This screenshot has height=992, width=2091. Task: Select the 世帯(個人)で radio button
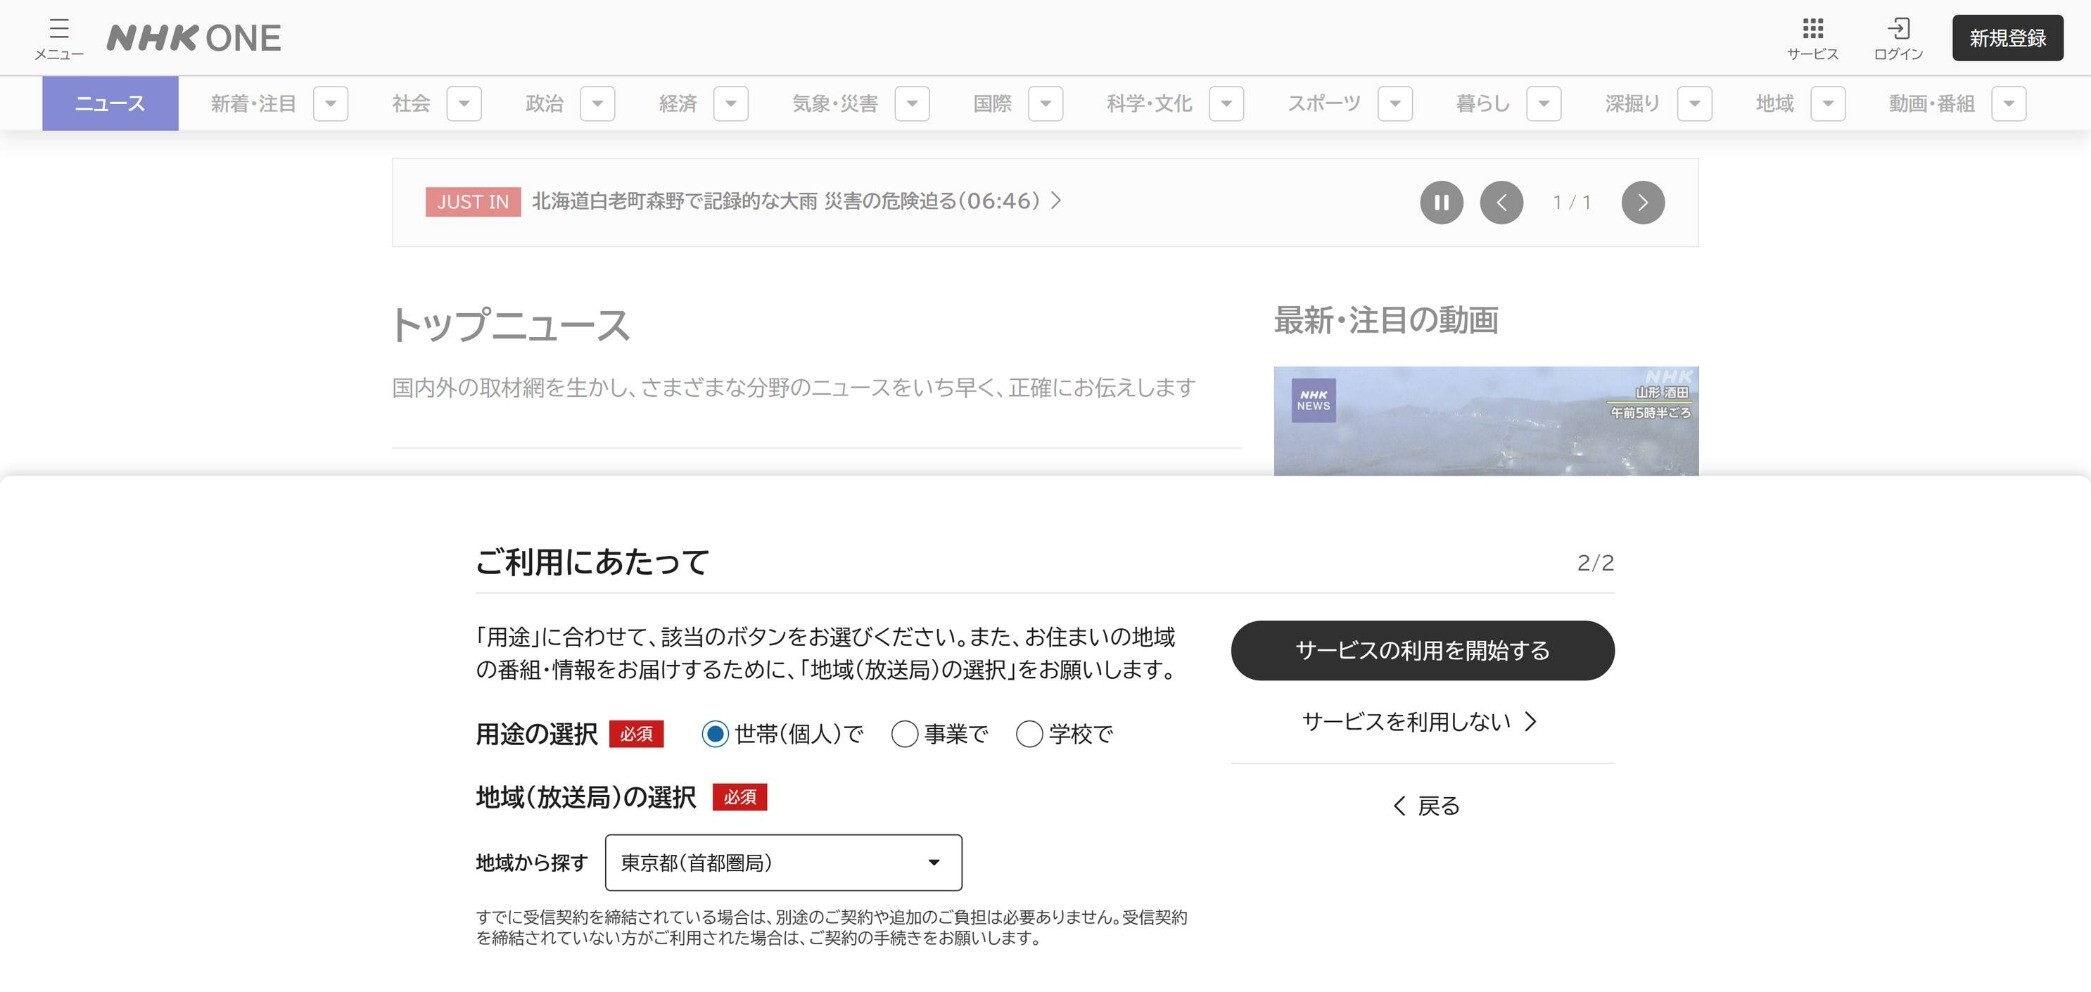[x=715, y=734]
